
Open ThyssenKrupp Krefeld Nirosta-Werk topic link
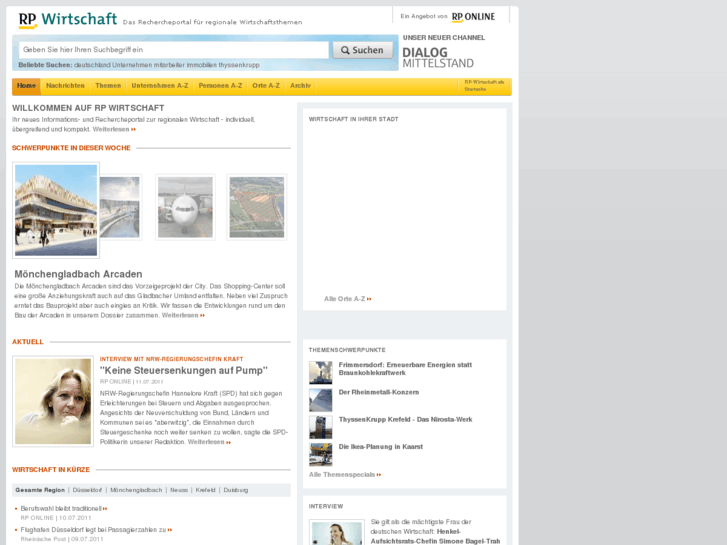(x=406, y=420)
